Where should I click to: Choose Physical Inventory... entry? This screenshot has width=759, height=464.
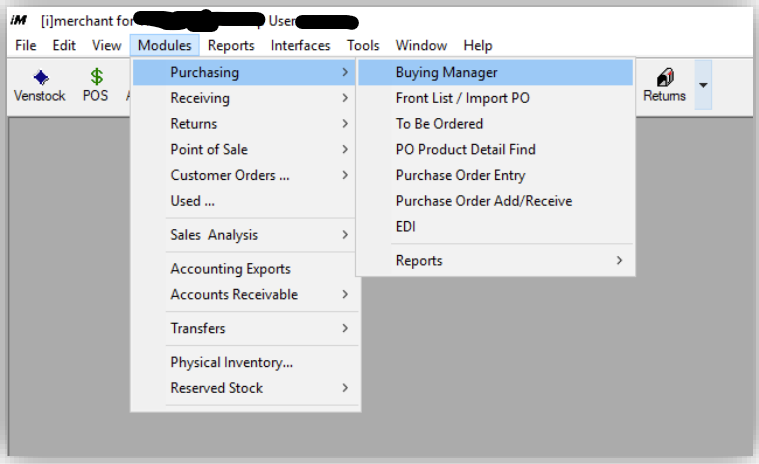(244, 362)
